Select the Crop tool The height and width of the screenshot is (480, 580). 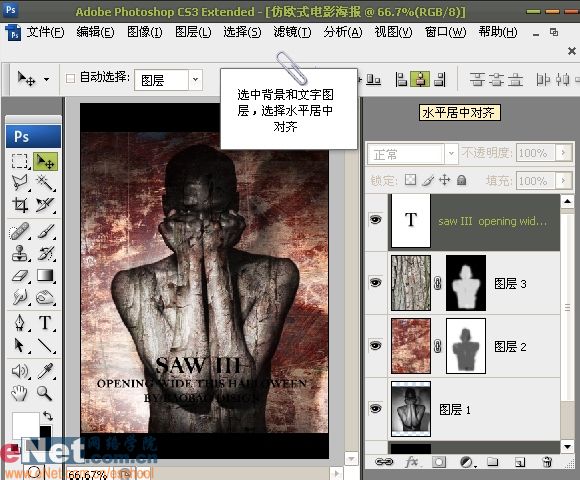coord(20,204)
